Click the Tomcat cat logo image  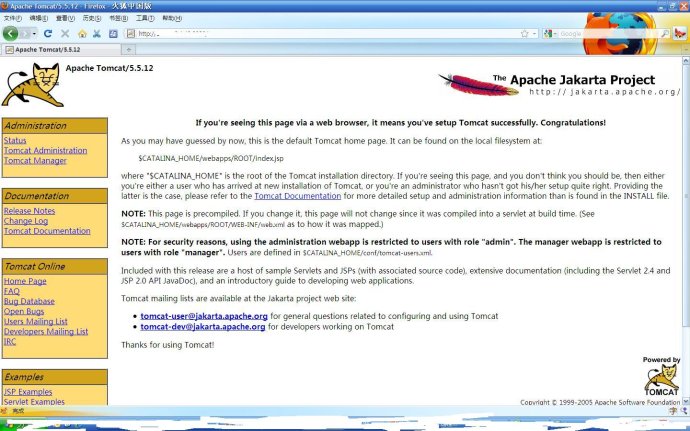coord(32,85)
